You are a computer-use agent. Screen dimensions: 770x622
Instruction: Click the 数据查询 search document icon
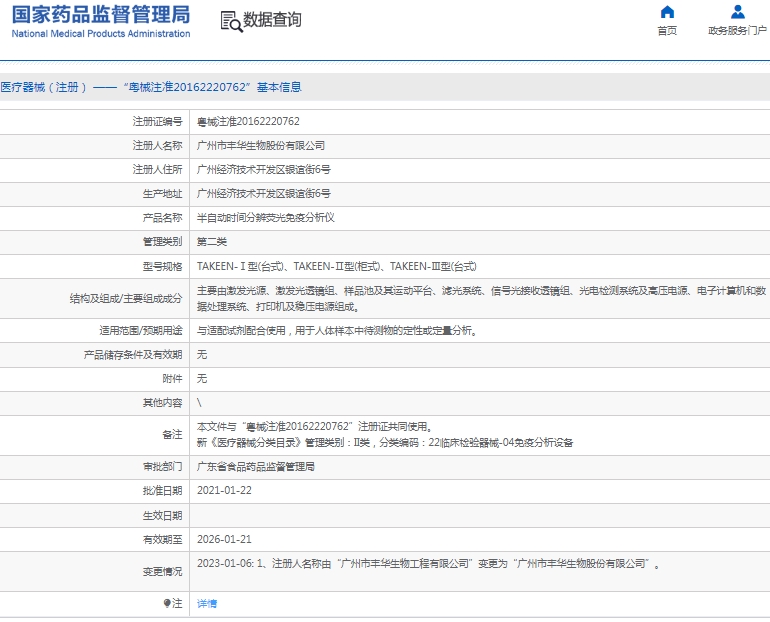click(x=231, y=22)
